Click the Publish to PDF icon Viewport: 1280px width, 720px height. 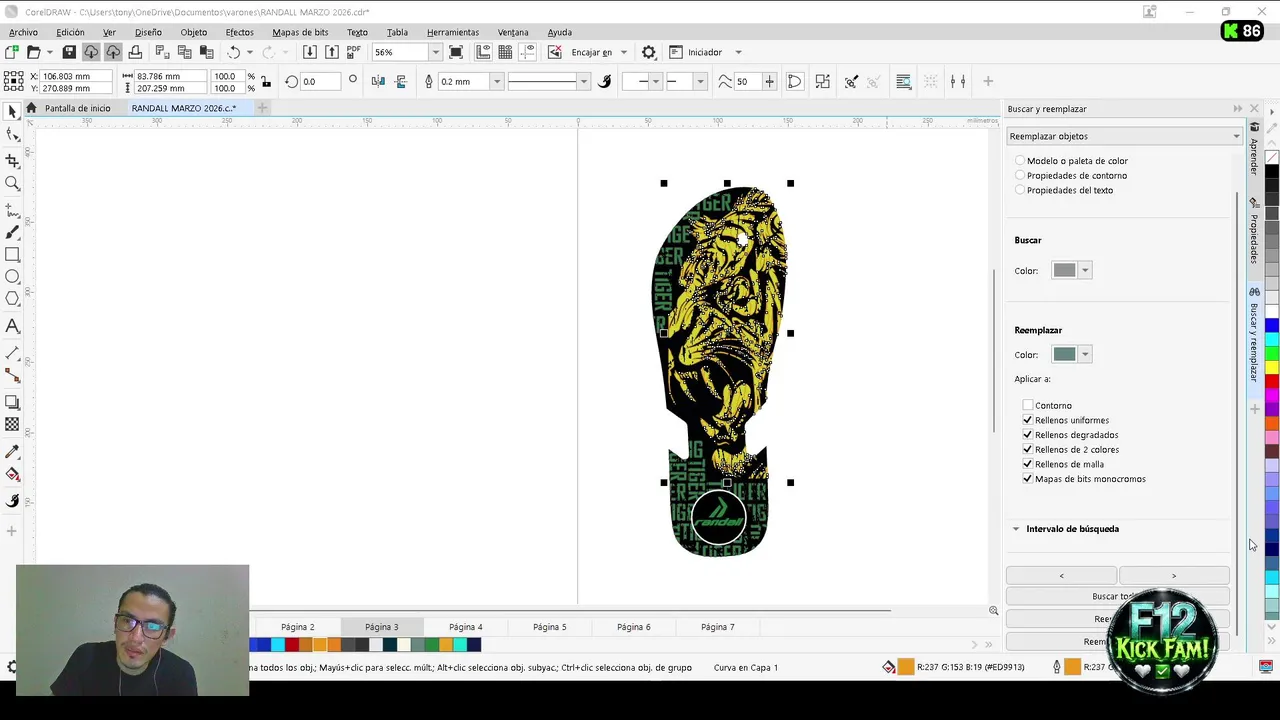(355, 52)
